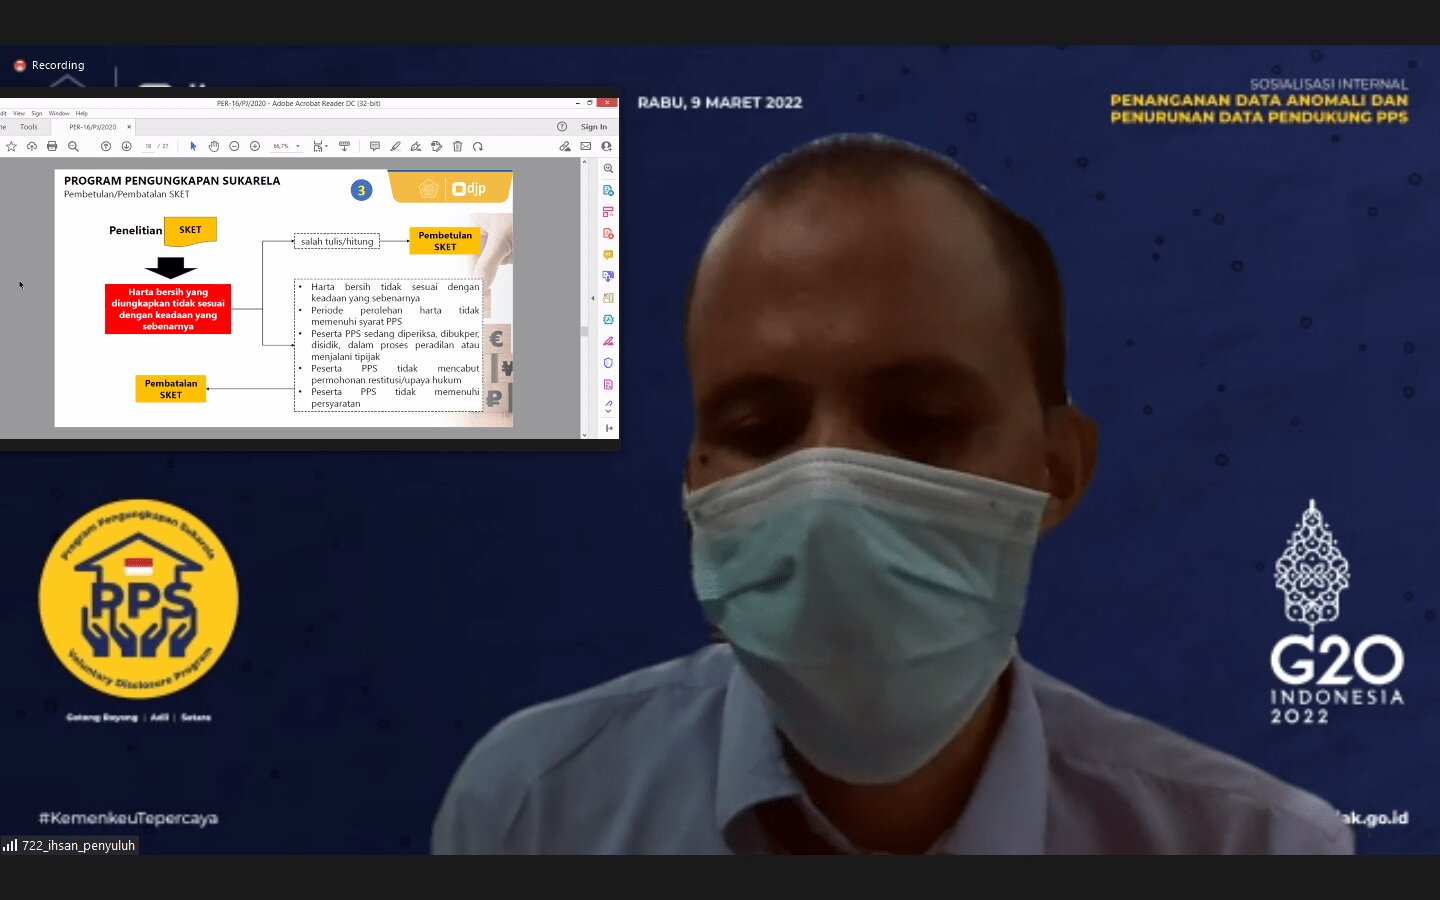Click the Sign In button
The image size is (1440, 900).
593,127
